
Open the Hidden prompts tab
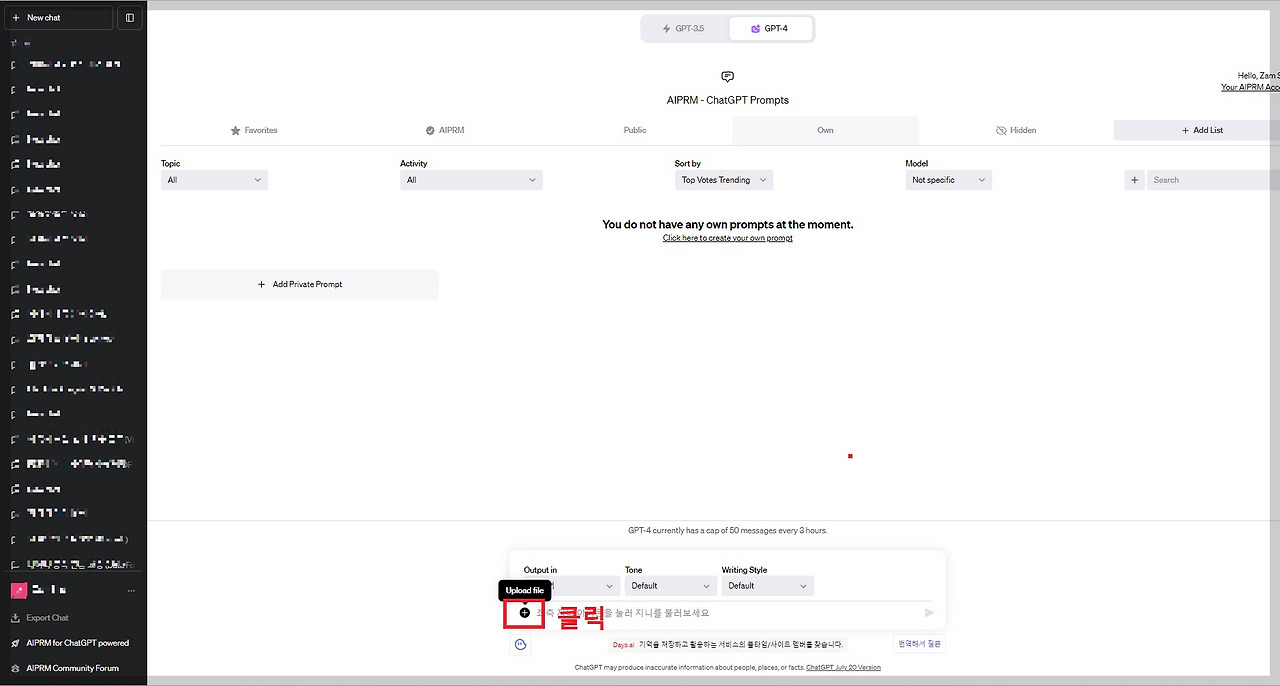1016,130
